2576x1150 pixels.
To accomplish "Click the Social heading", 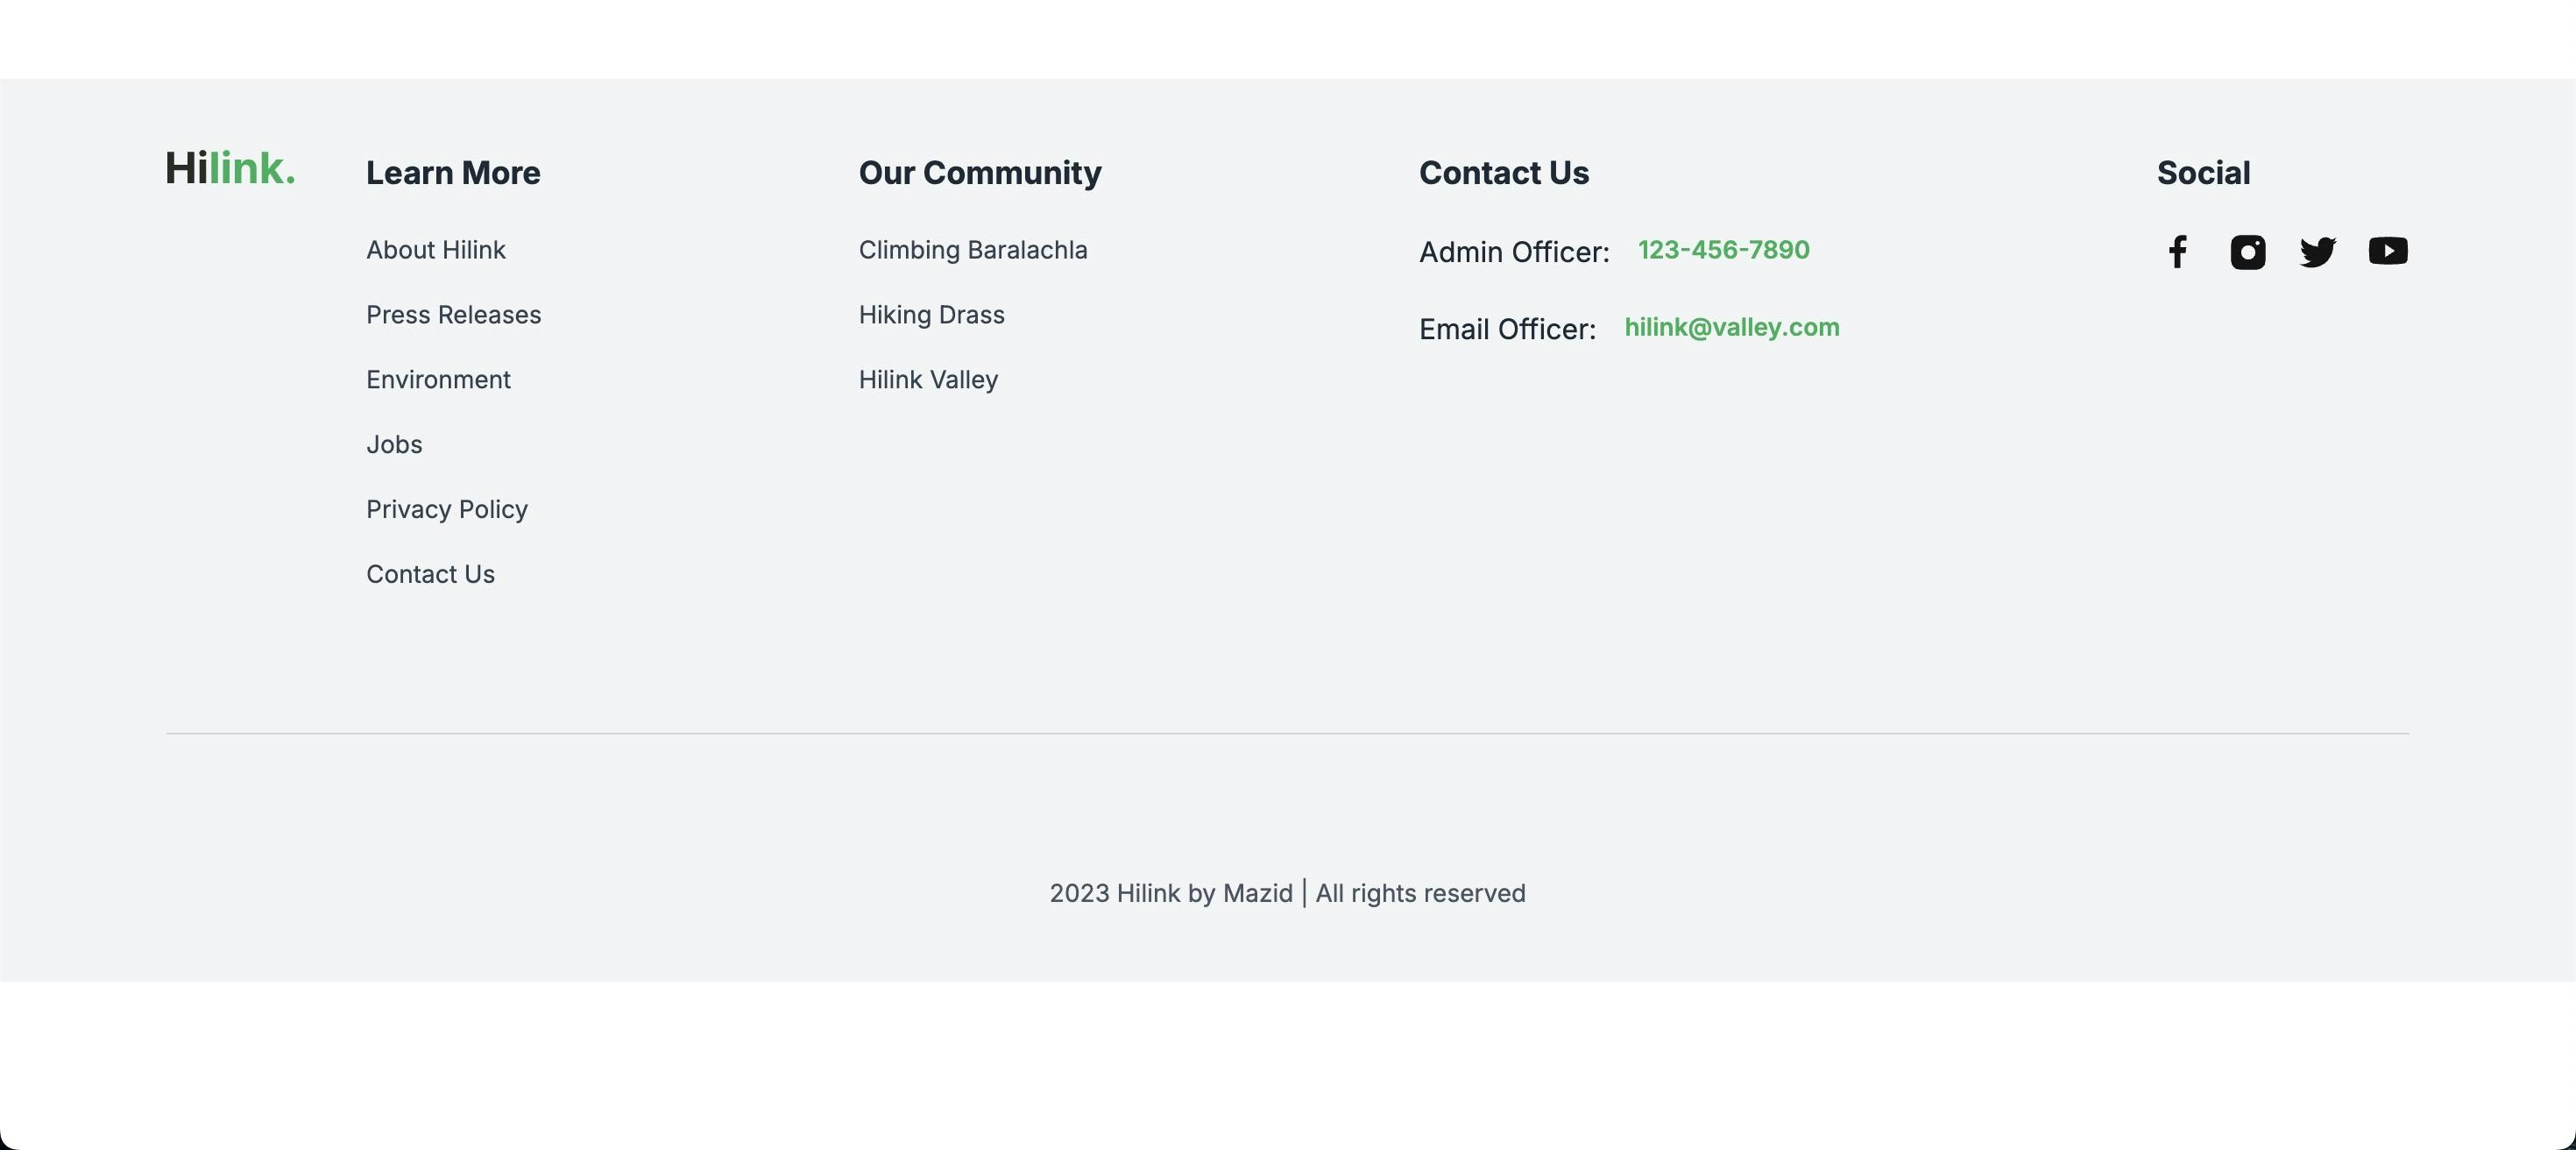I will (x=2203, y=173).
